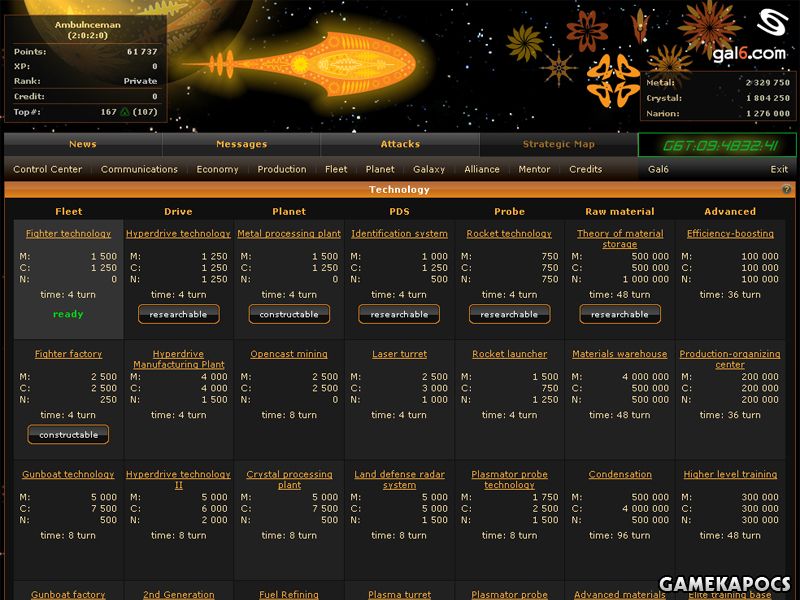
Task: Open Hyperdrive Manufacturing Plant link
Action: [x=179, y=359]
